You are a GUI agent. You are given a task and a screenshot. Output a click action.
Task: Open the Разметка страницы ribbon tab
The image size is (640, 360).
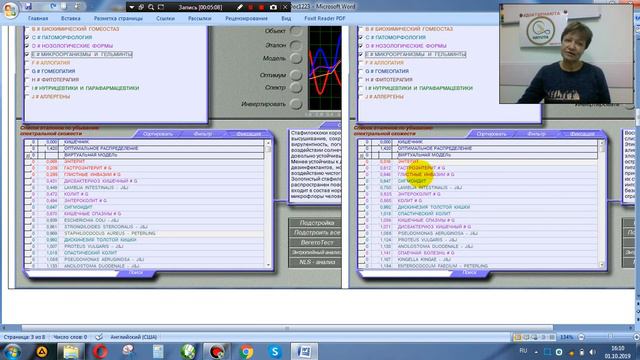coord(118,18)
